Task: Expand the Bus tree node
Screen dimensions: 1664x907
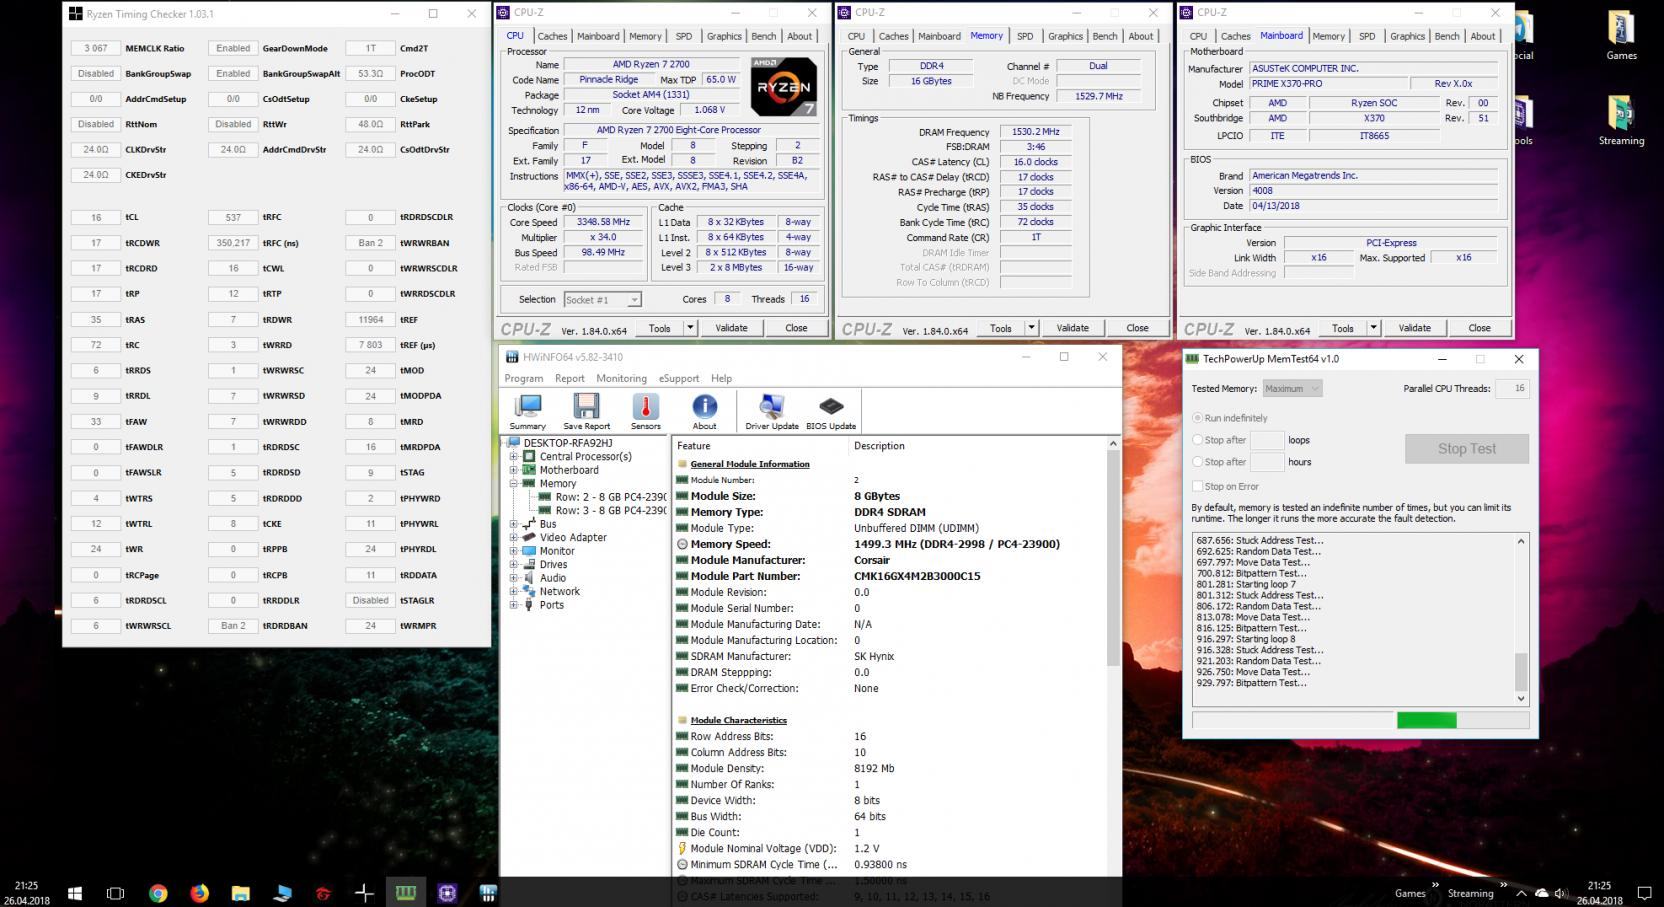Action: (x=514, y=524)
